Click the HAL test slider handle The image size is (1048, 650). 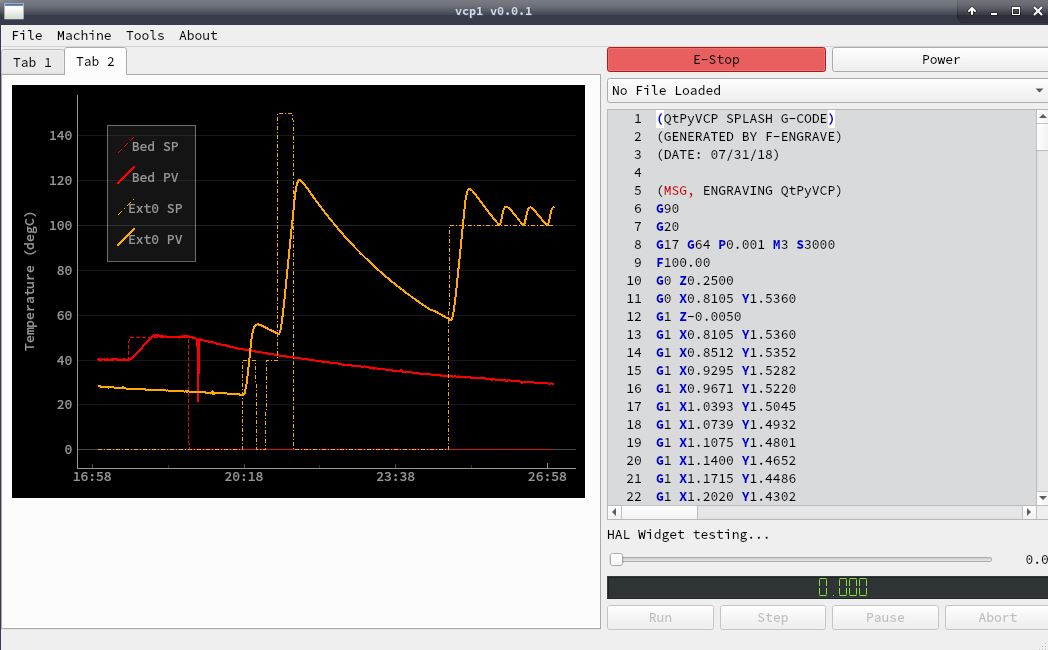(x=616, y=559)
